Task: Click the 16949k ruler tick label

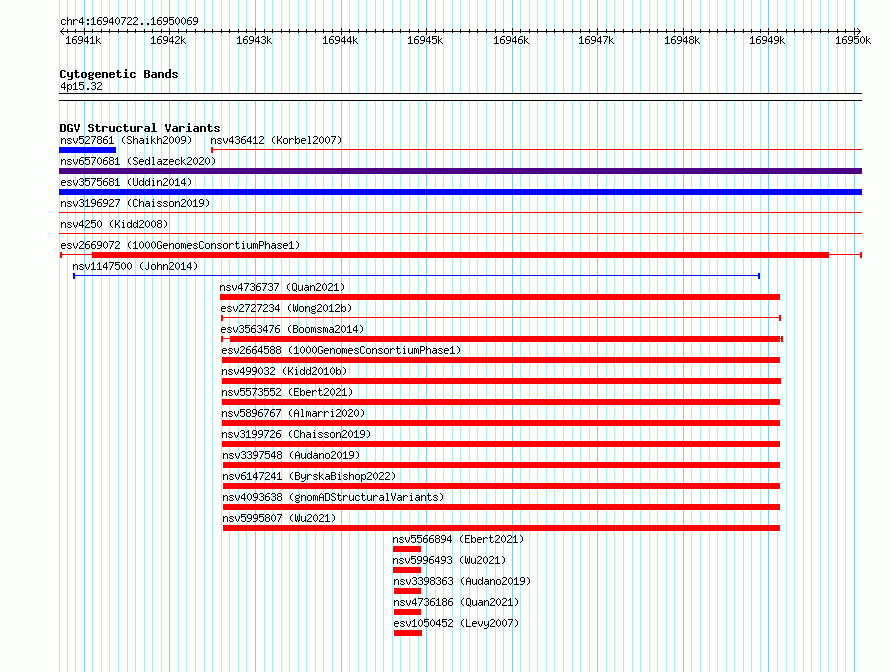Action: (767, 40)
